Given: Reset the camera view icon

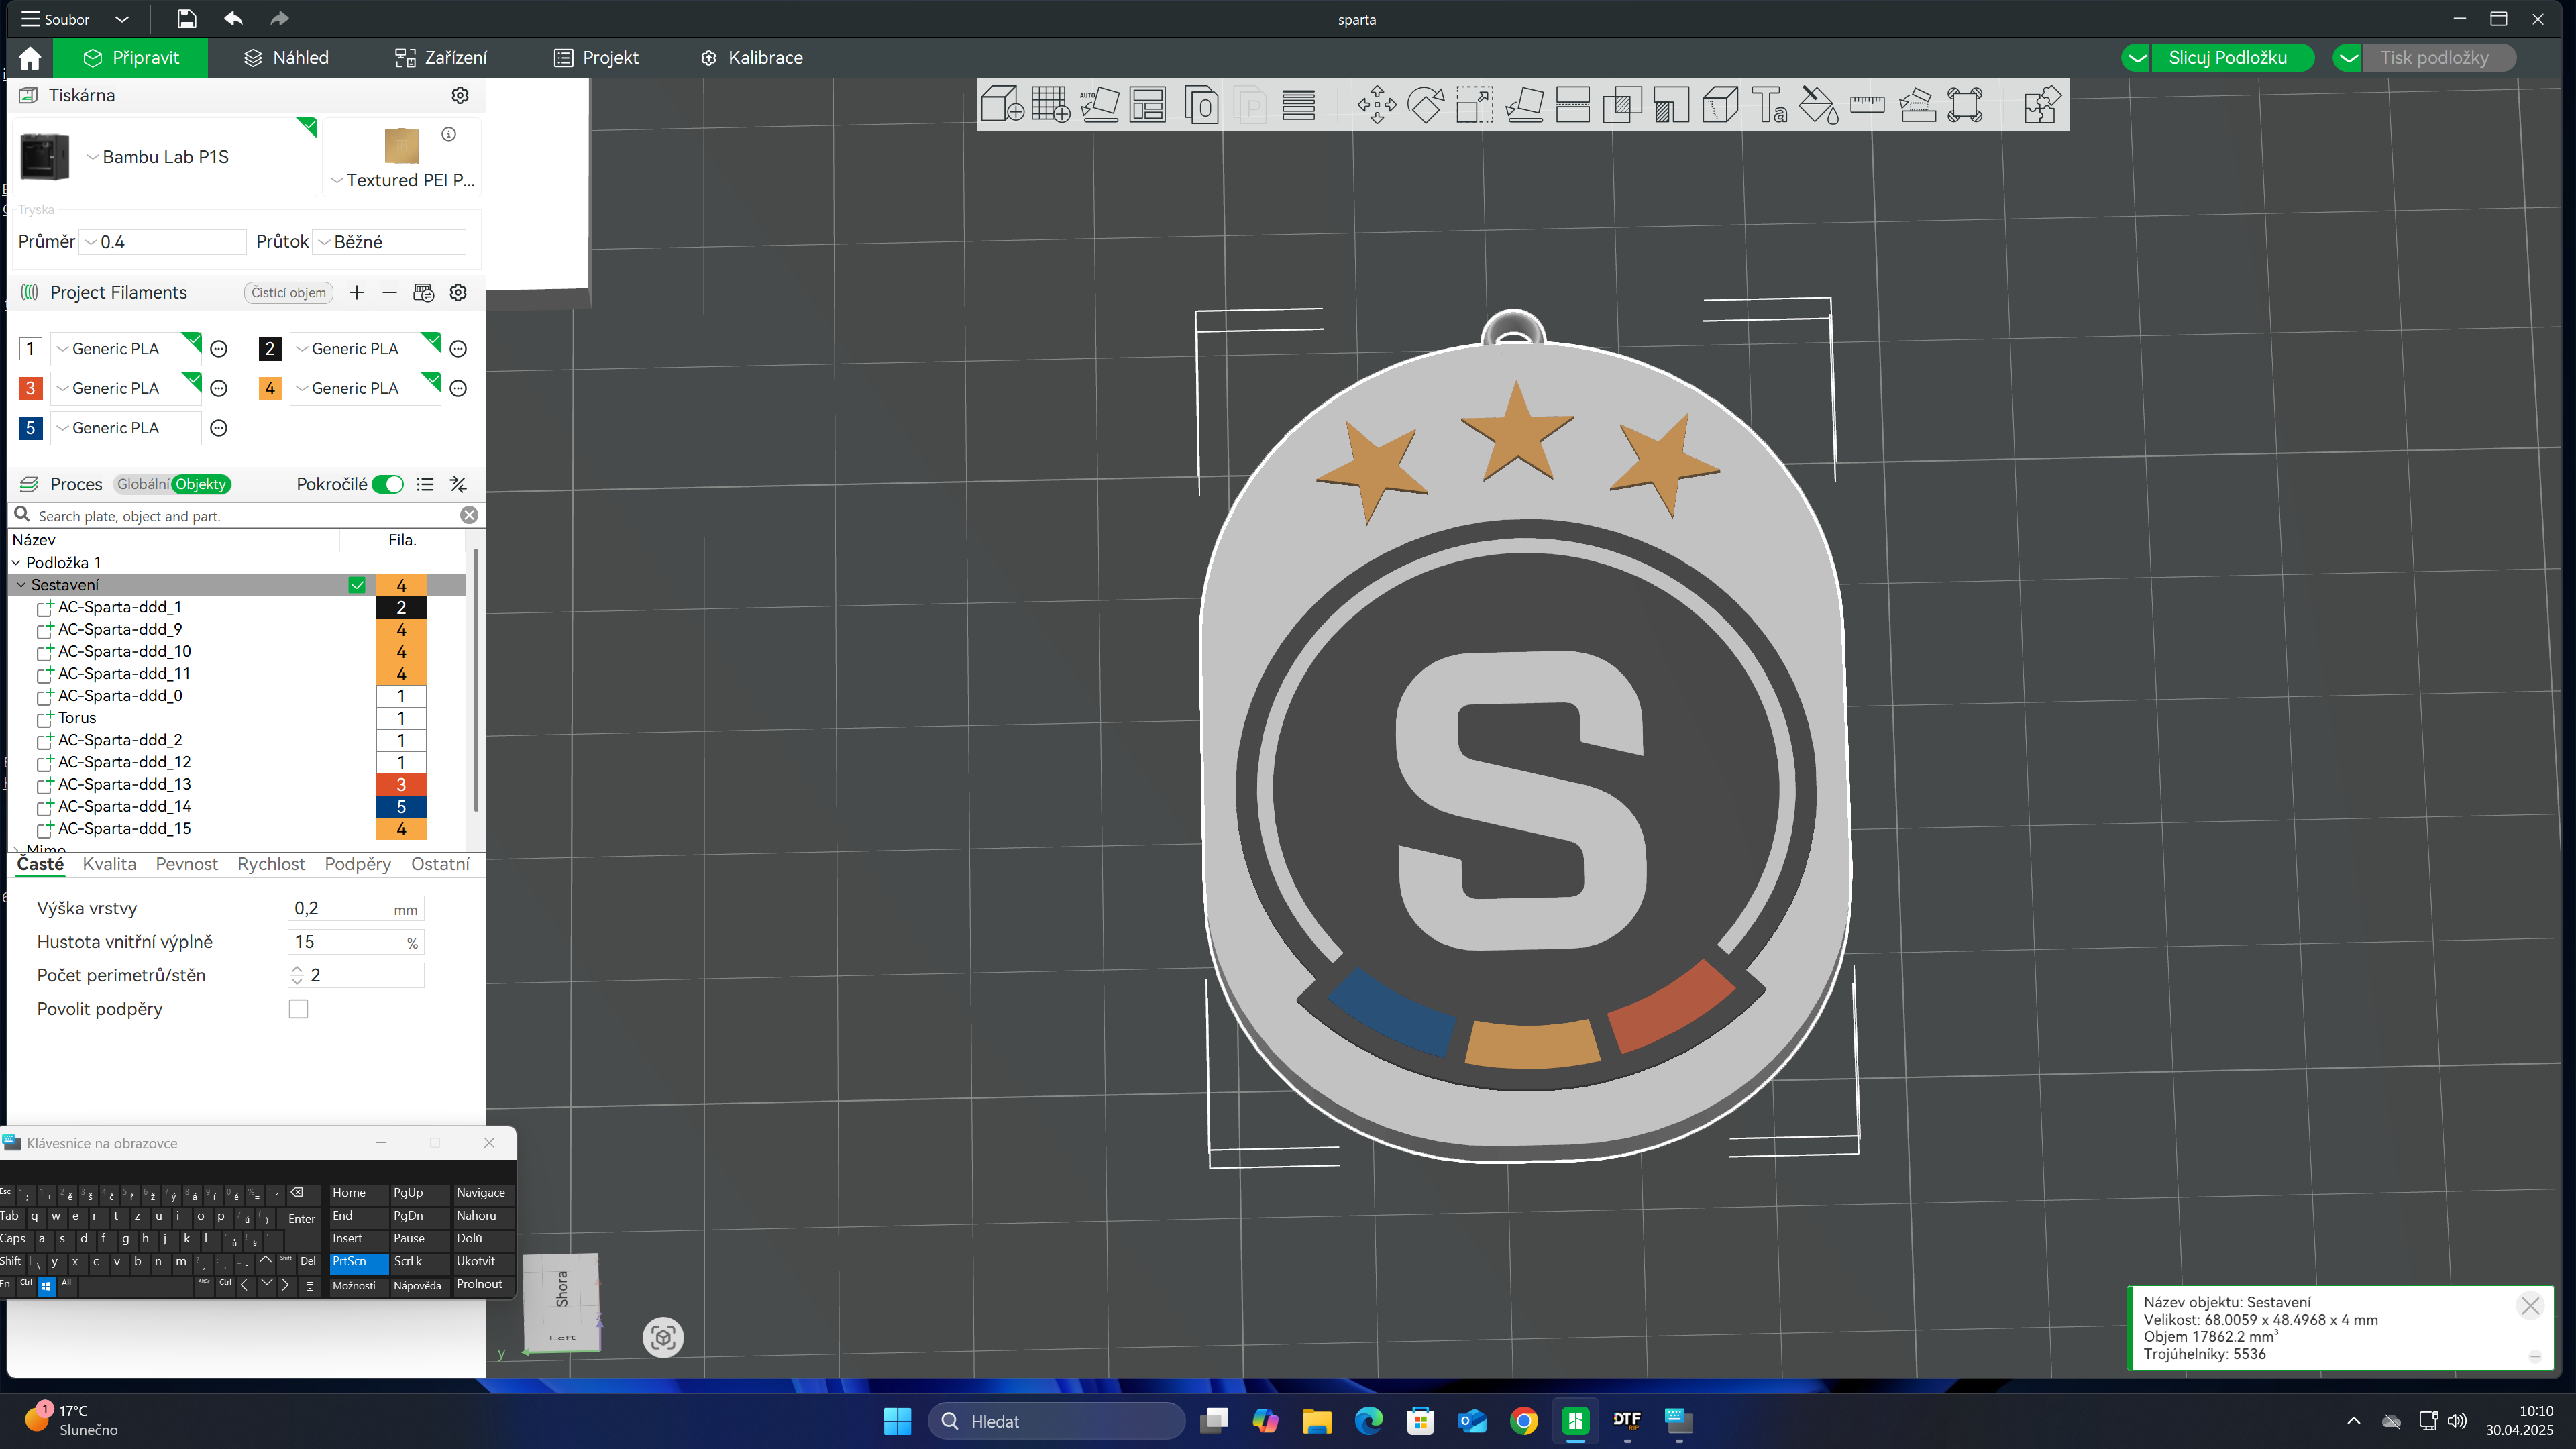Looking at the screenshot, I should click(663, 1337).
